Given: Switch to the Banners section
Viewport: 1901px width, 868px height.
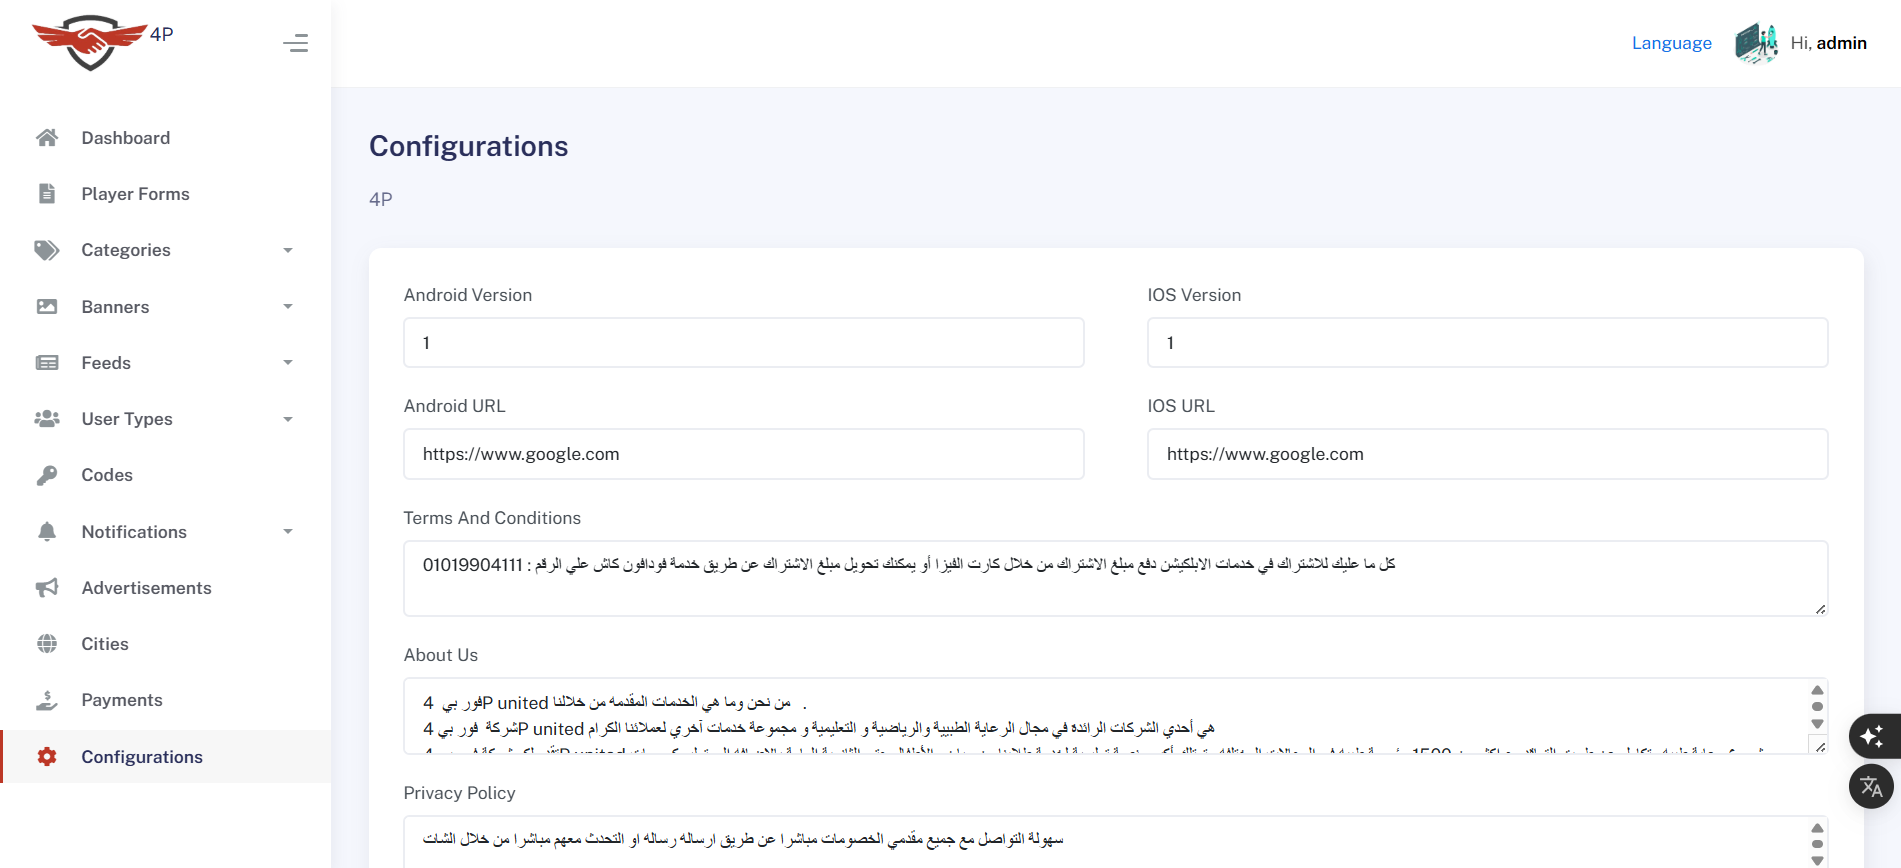Looking at the screenshot, I should point(115,306).
